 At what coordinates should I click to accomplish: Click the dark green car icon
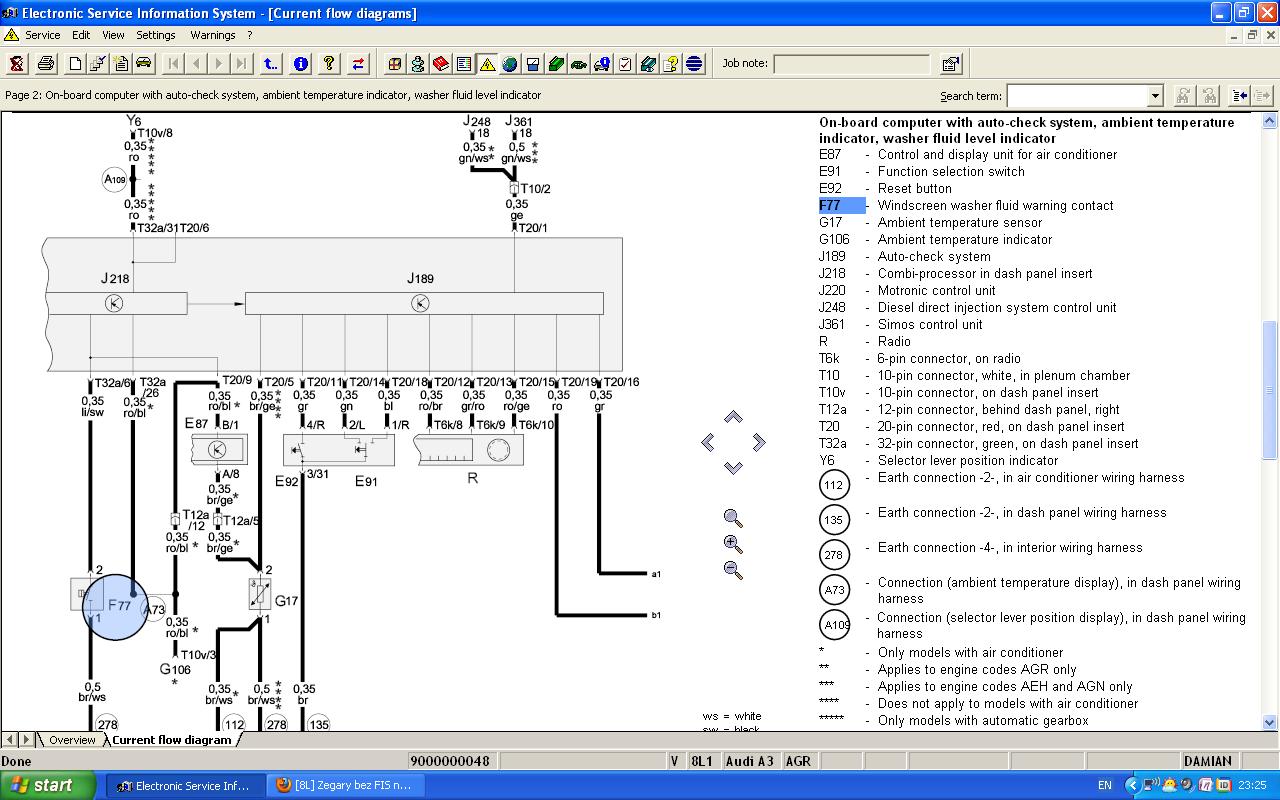579,64
